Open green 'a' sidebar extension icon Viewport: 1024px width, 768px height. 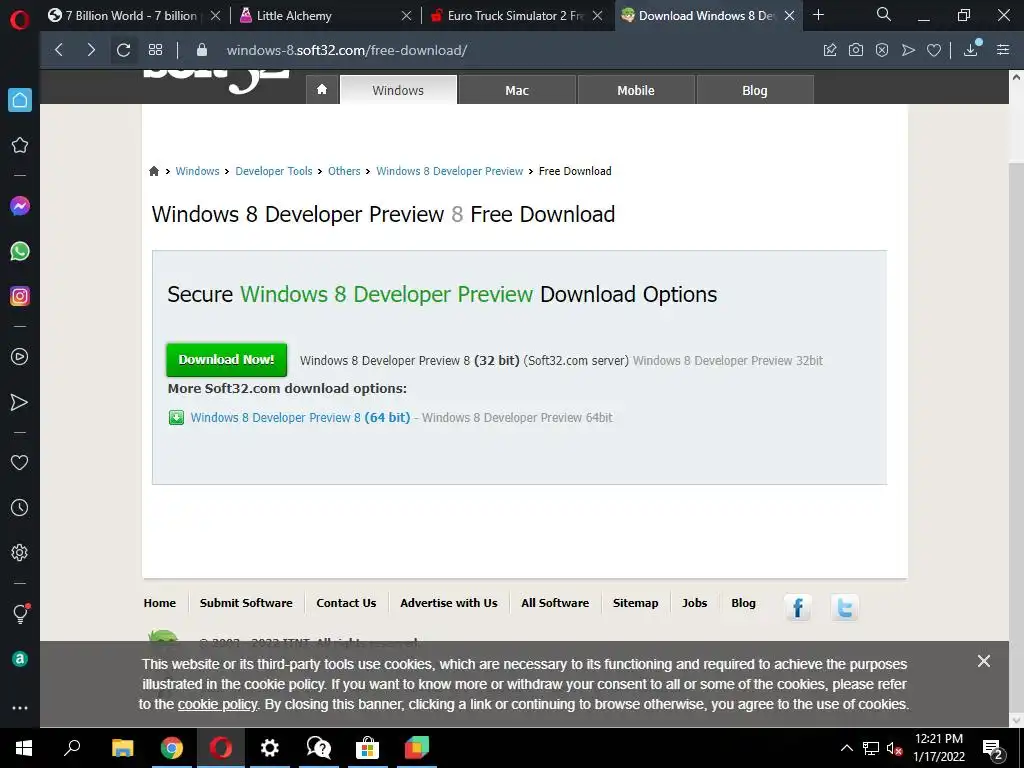pyautogui.click(x=20, y=659)
